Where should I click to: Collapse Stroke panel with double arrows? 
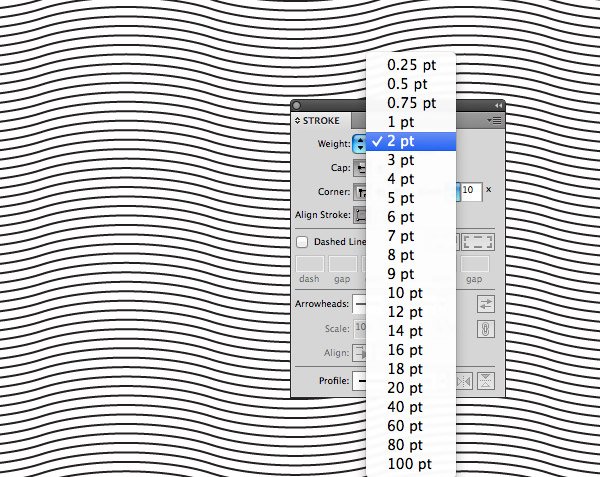click(x=498, y=106)
